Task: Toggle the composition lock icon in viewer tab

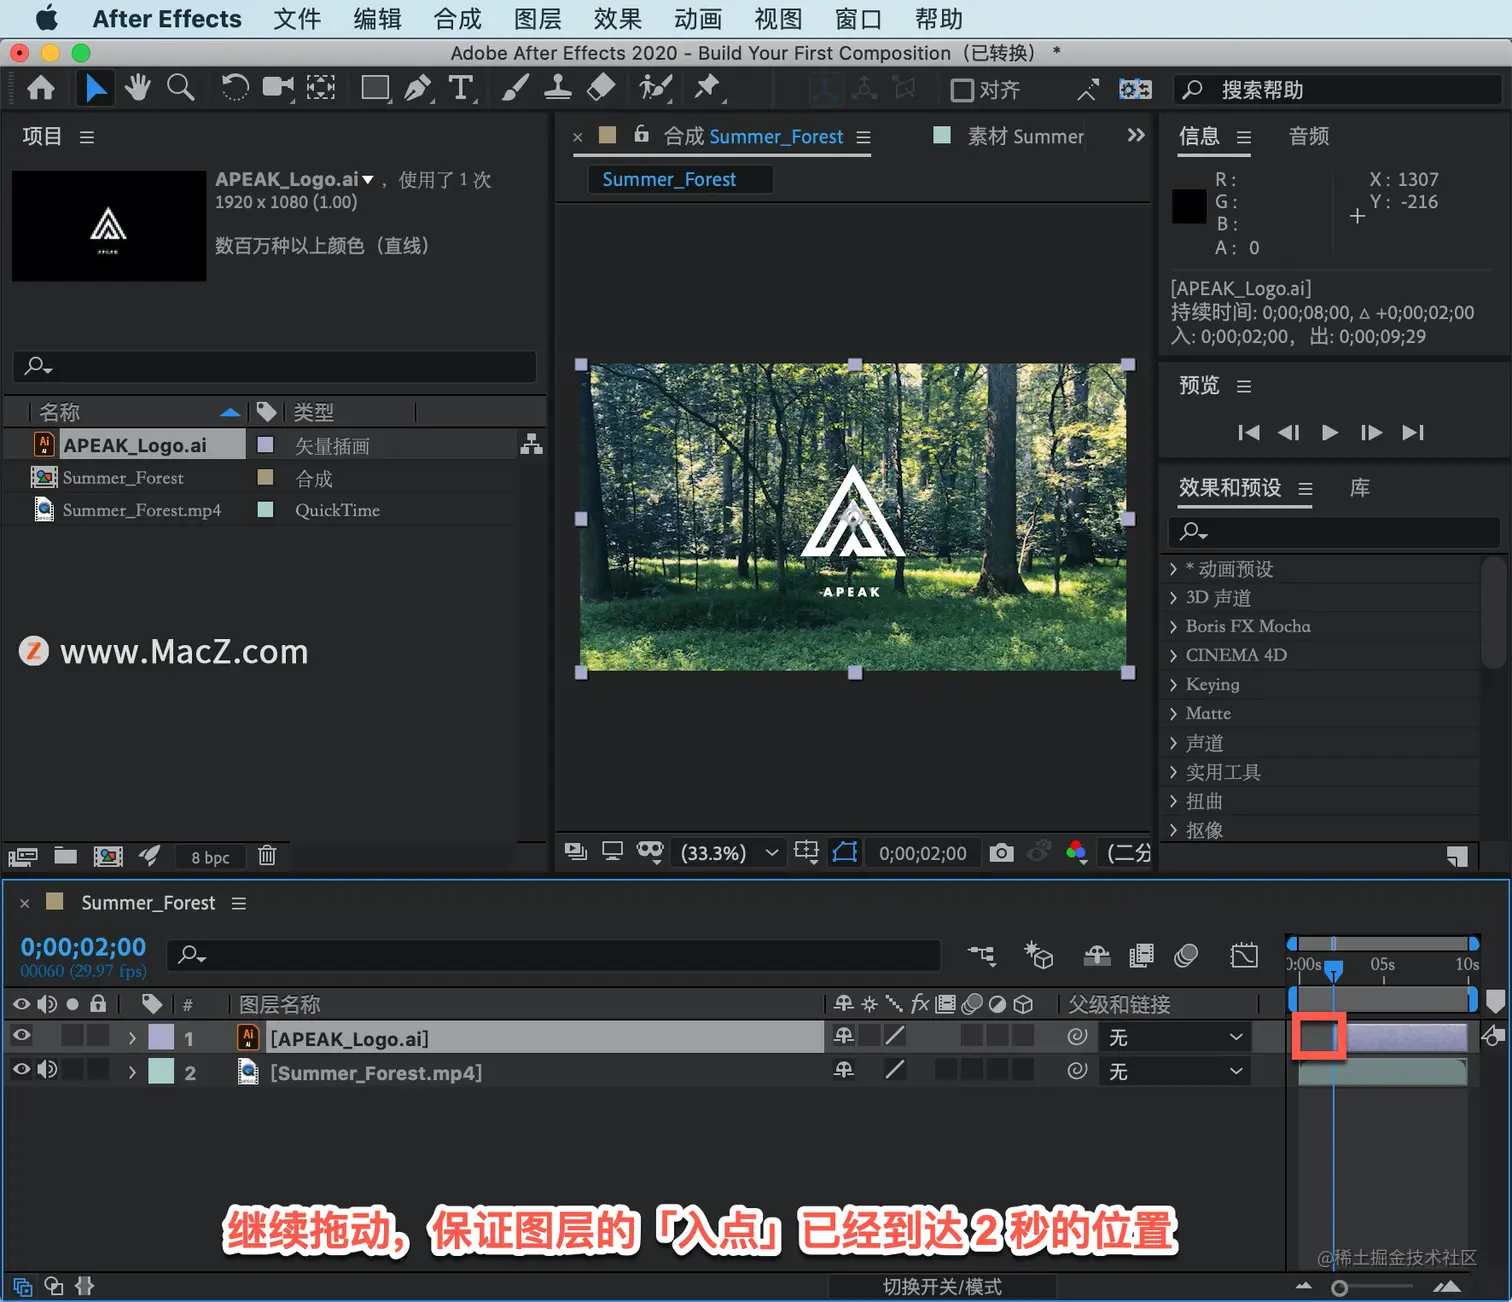Action: (642, 134)
